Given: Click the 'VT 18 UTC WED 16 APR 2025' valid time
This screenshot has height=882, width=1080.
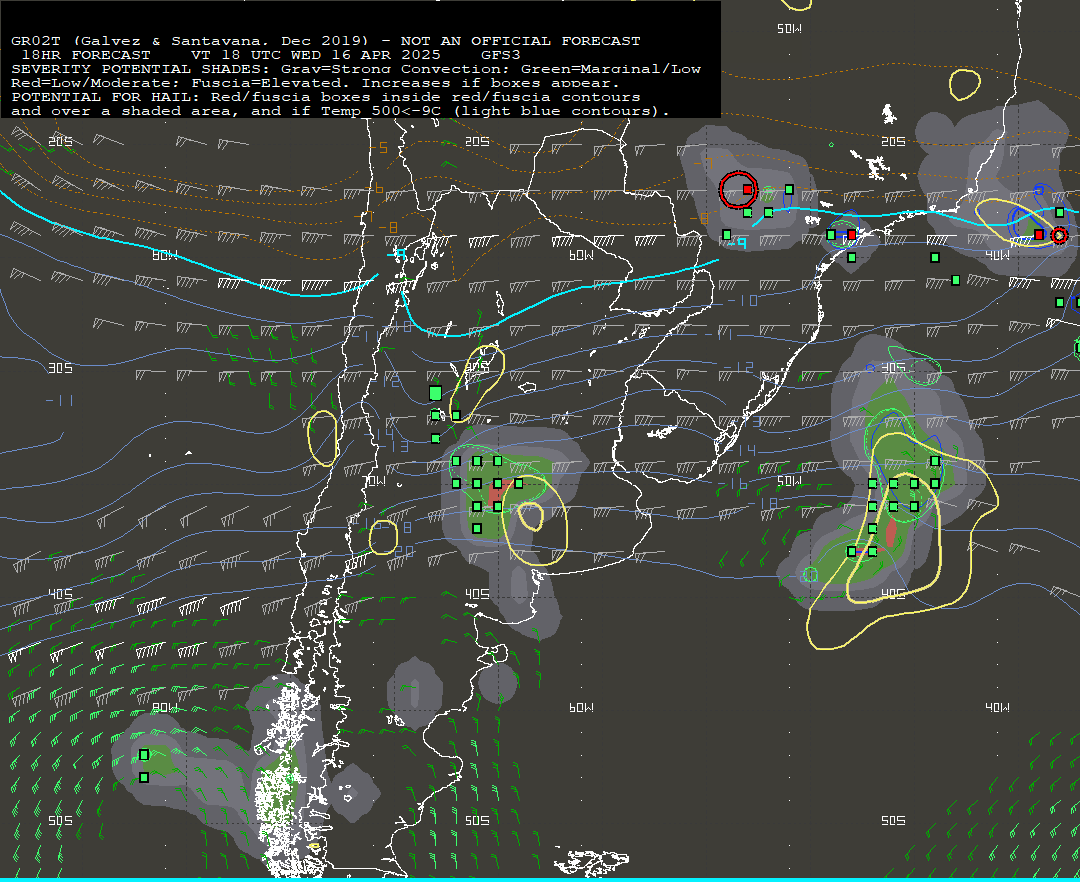Looking at the screenshot, I should point(315,54).
